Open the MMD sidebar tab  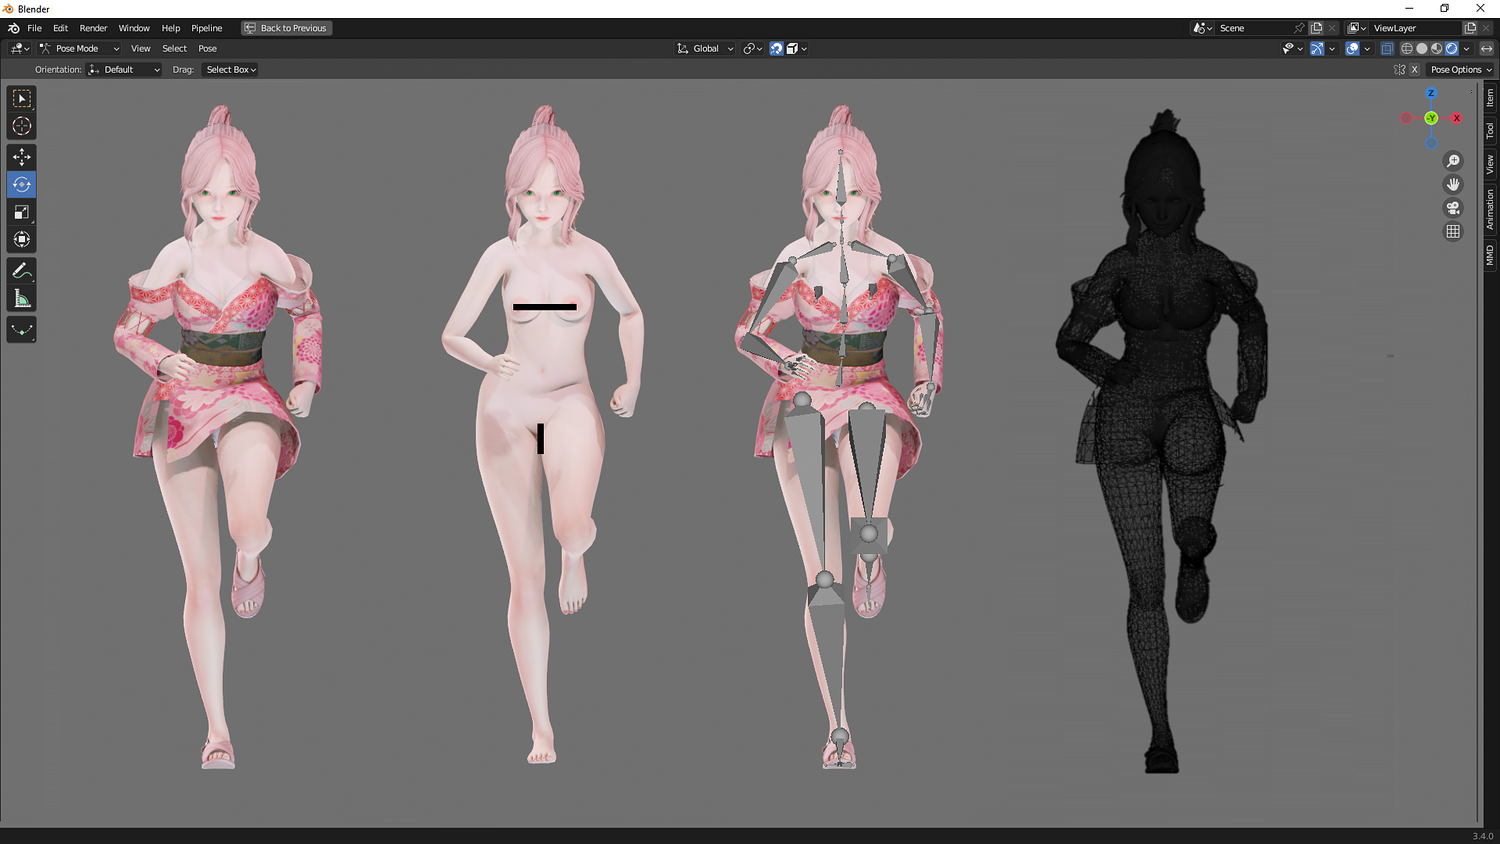pyautogui.click(x=1490, y=255)
